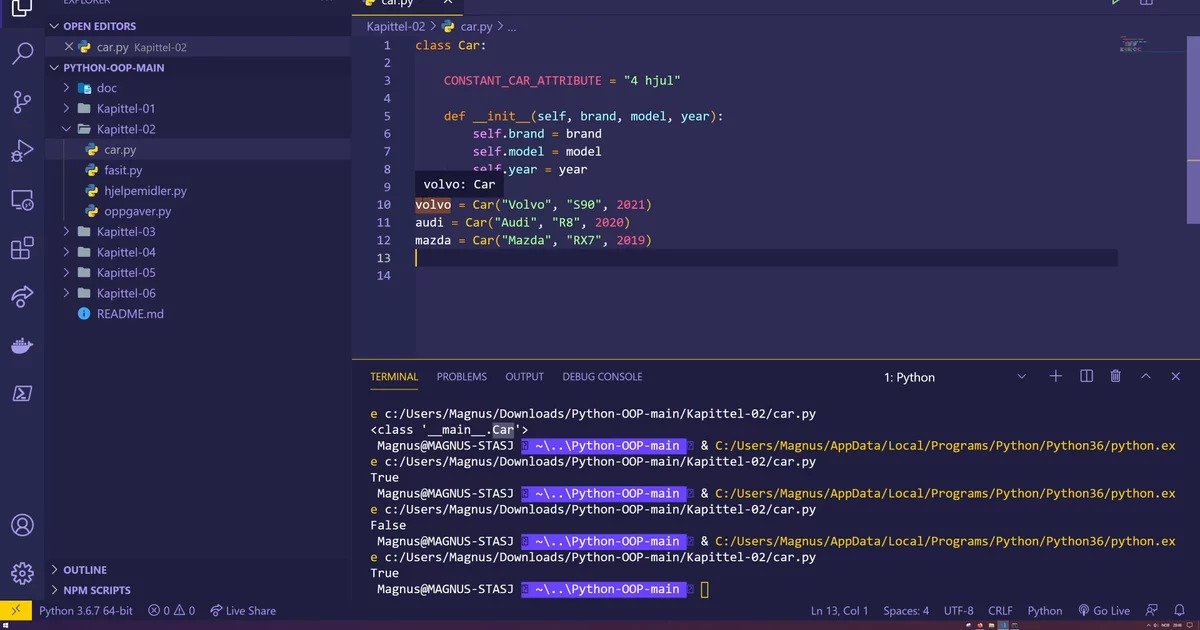1200x630 pixels.
Task: Switch to the Problems tab
Action: click(x=462, y=377)
